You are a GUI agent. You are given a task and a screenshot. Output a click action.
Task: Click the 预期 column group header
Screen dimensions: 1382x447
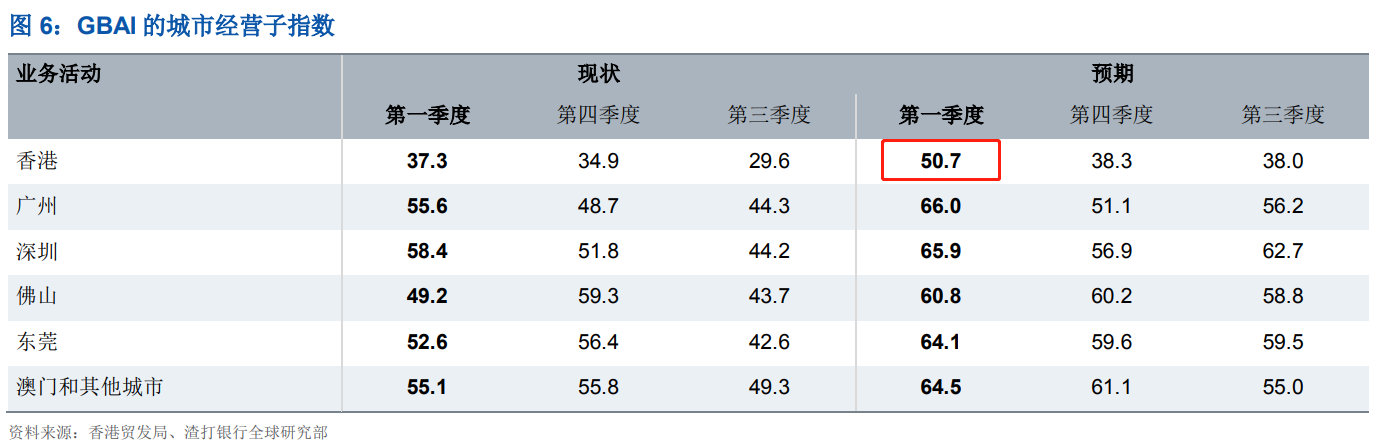click(x=1111, y=74)
